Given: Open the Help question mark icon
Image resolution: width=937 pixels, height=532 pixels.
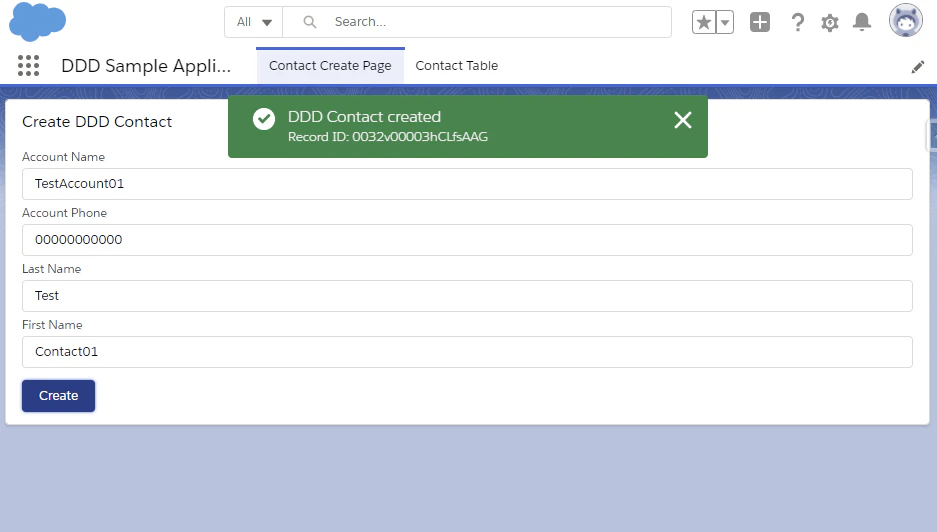Looking at the screenshot, I should (x=797, y=22).
